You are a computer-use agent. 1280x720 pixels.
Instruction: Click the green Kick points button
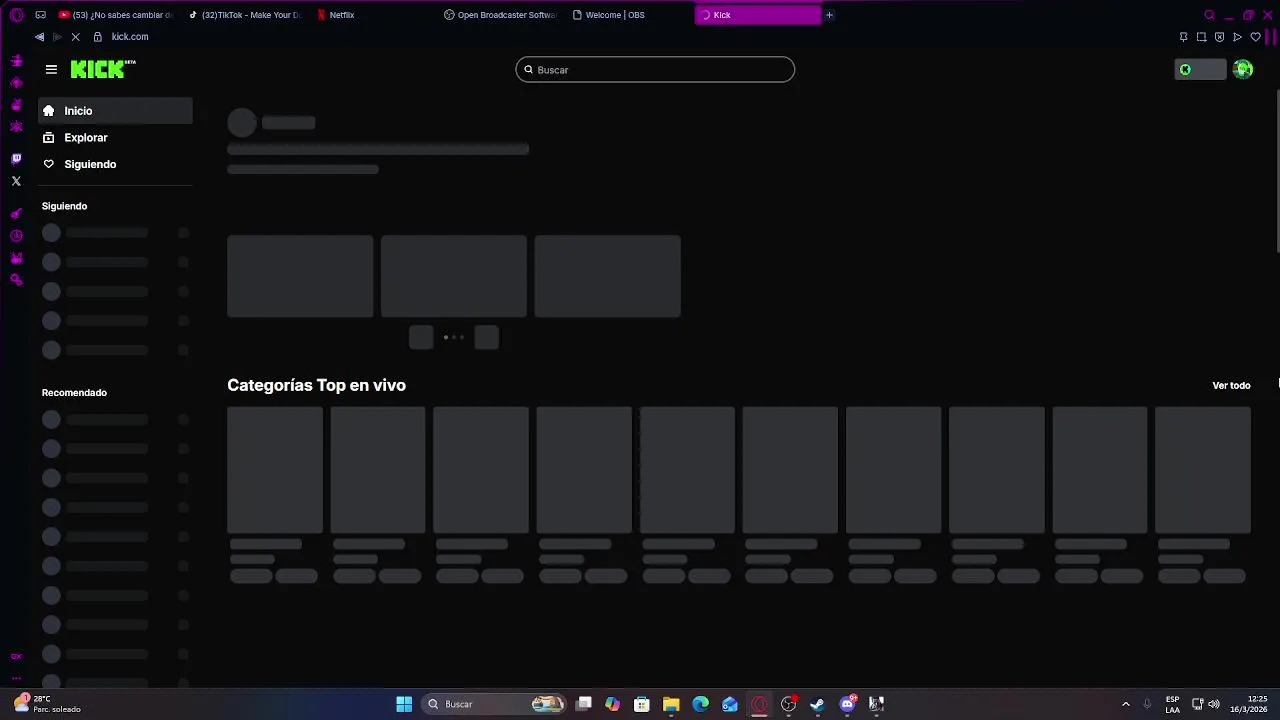(1200, 69)
